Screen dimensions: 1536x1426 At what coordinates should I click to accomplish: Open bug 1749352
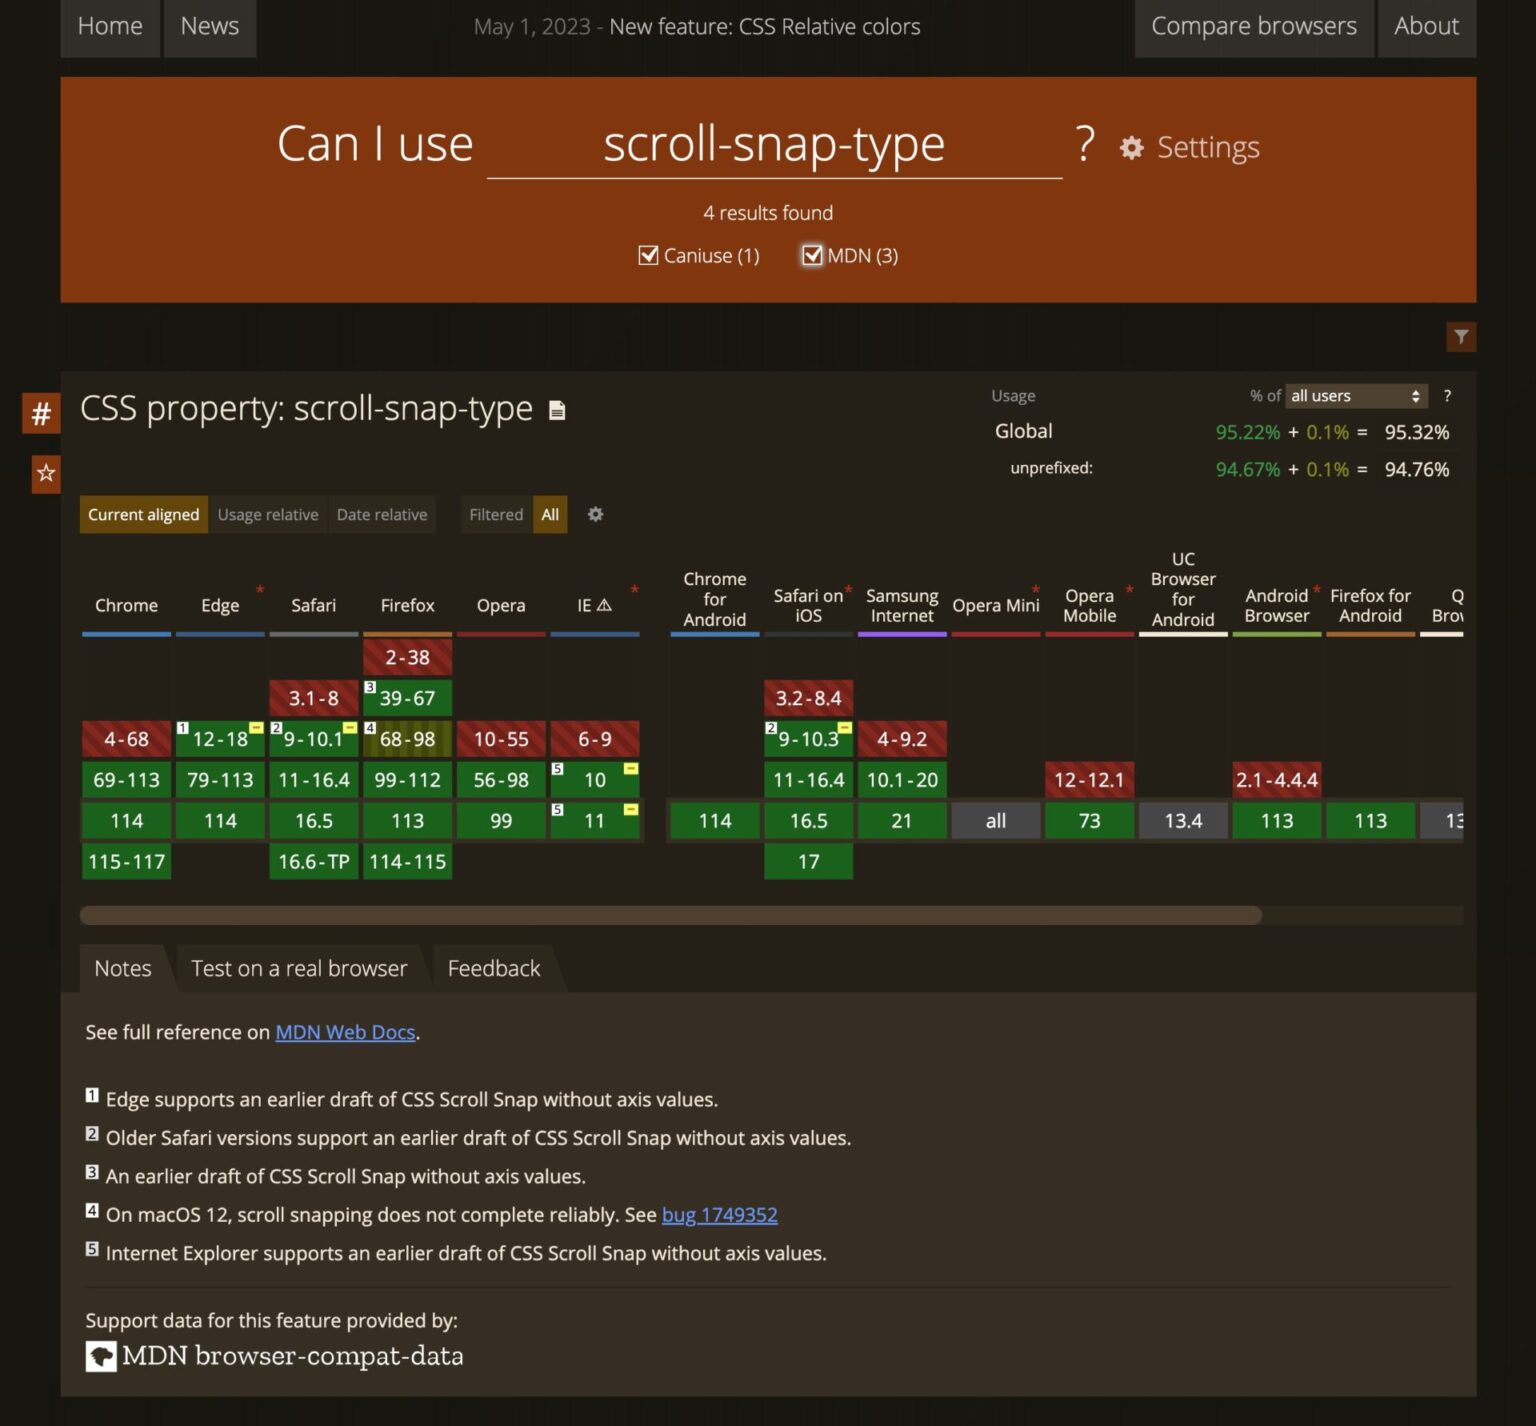click(720, 1214)
